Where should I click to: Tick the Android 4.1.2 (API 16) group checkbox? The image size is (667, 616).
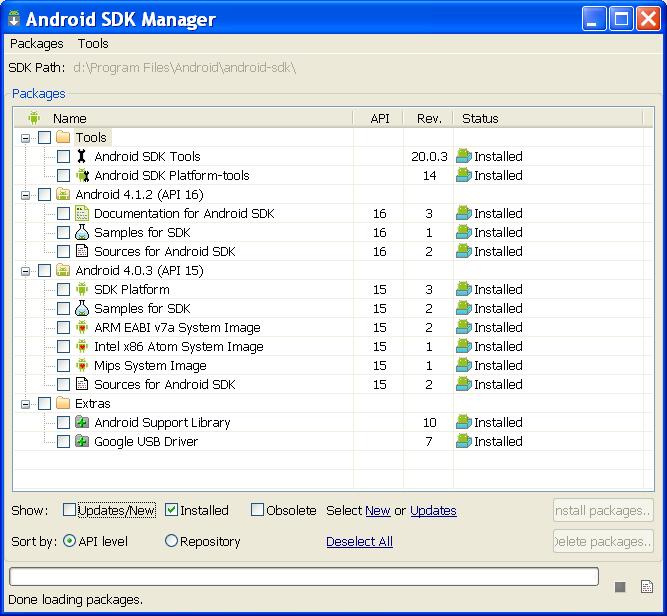(x=44, y=194)
